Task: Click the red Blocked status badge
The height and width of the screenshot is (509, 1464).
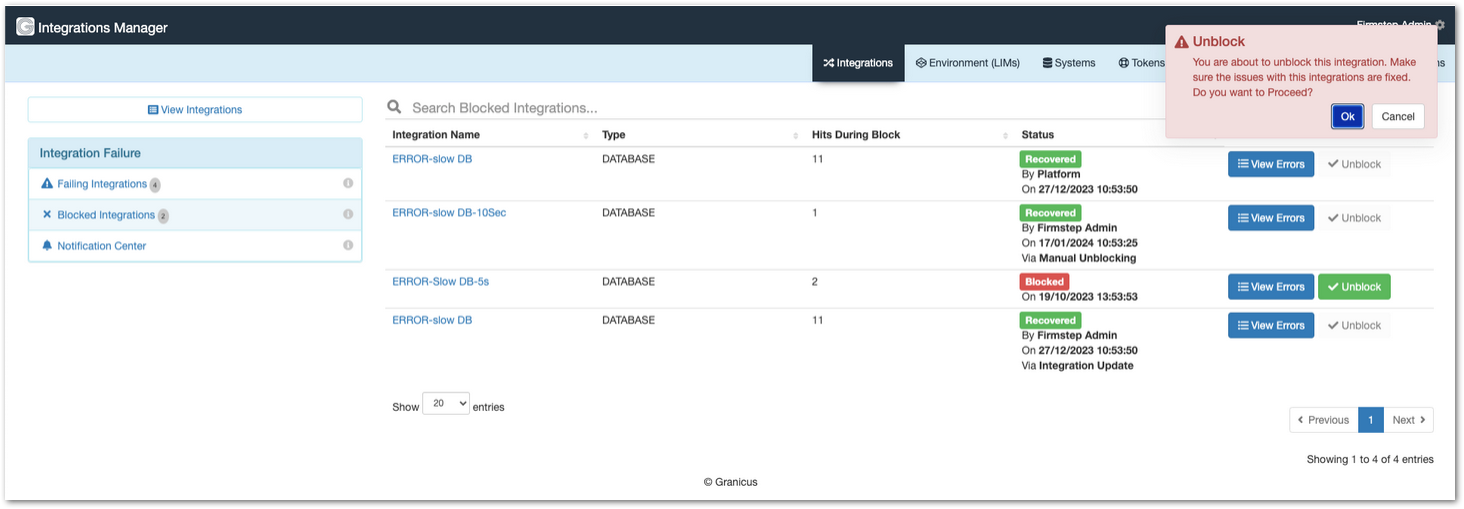Action: coord(1044,282)
